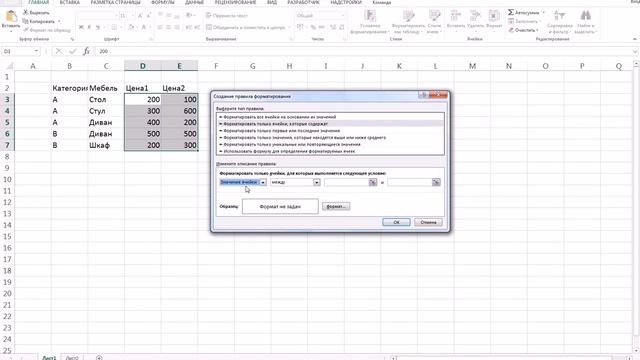Viewport: 640px width, 360px height.
Task: Open Условное форматирование in the ribbon
Action: coord(369,21)
